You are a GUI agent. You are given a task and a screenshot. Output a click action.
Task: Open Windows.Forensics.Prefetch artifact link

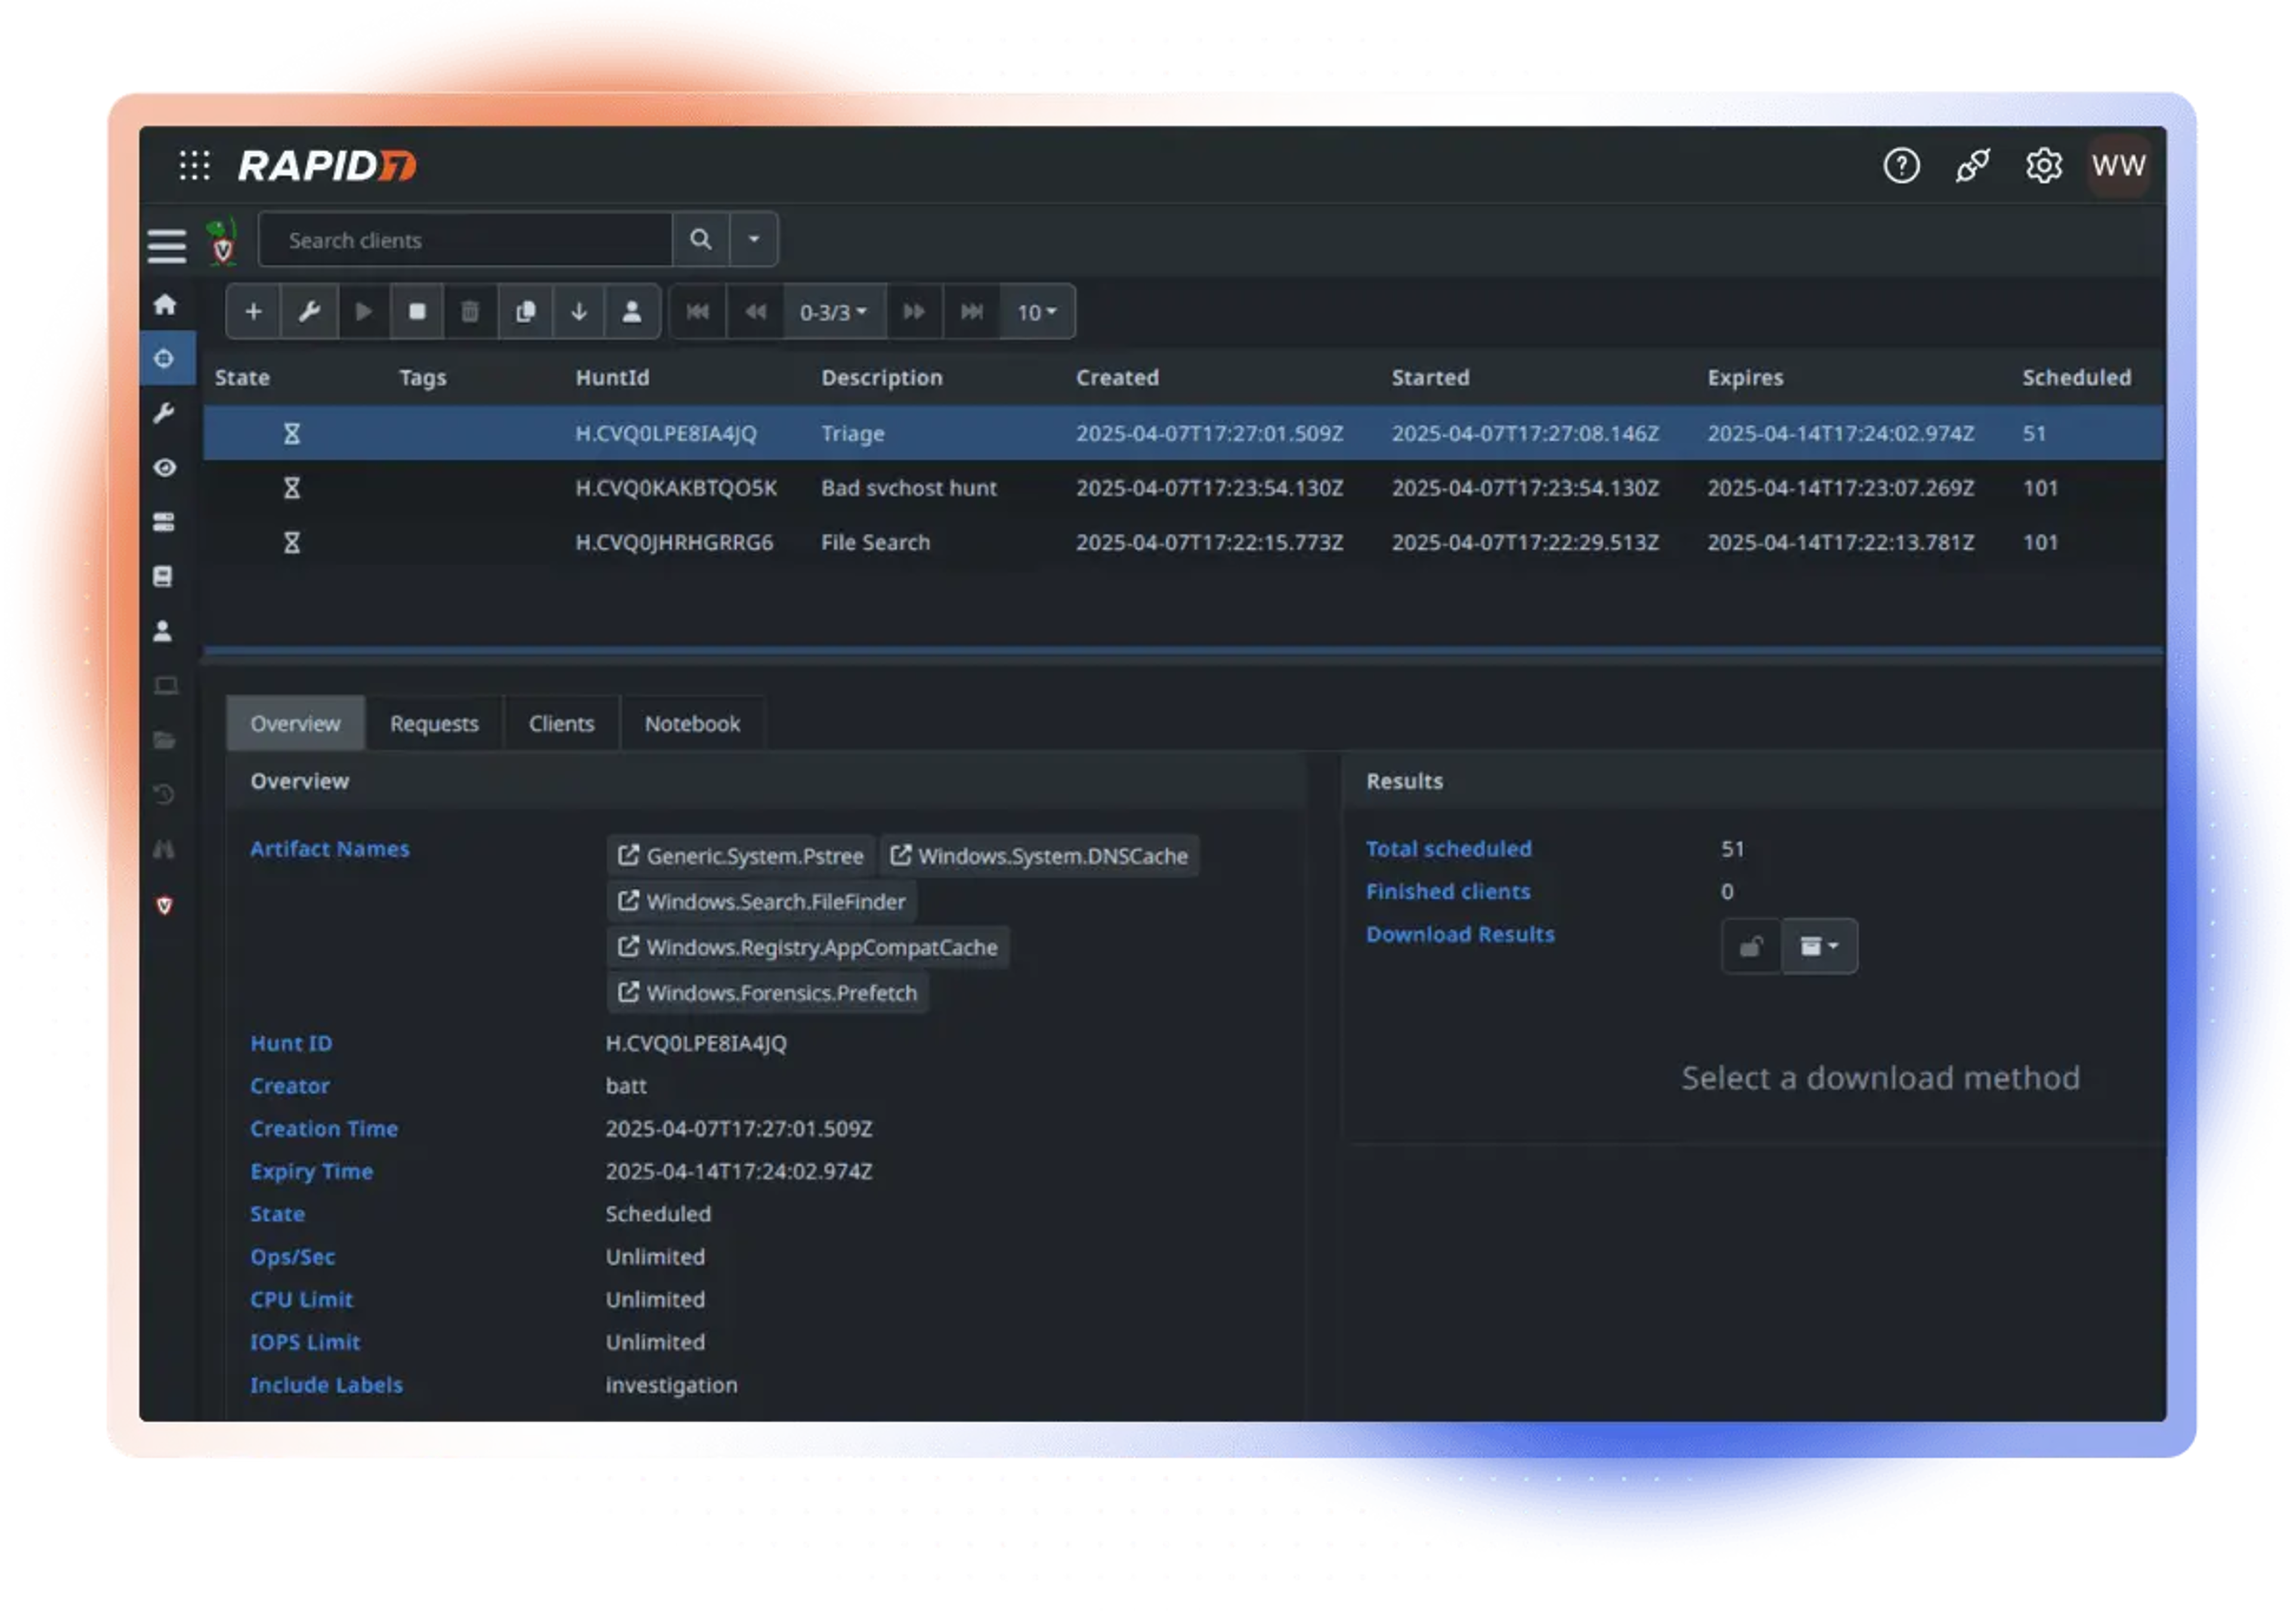[x=767, y=993]
